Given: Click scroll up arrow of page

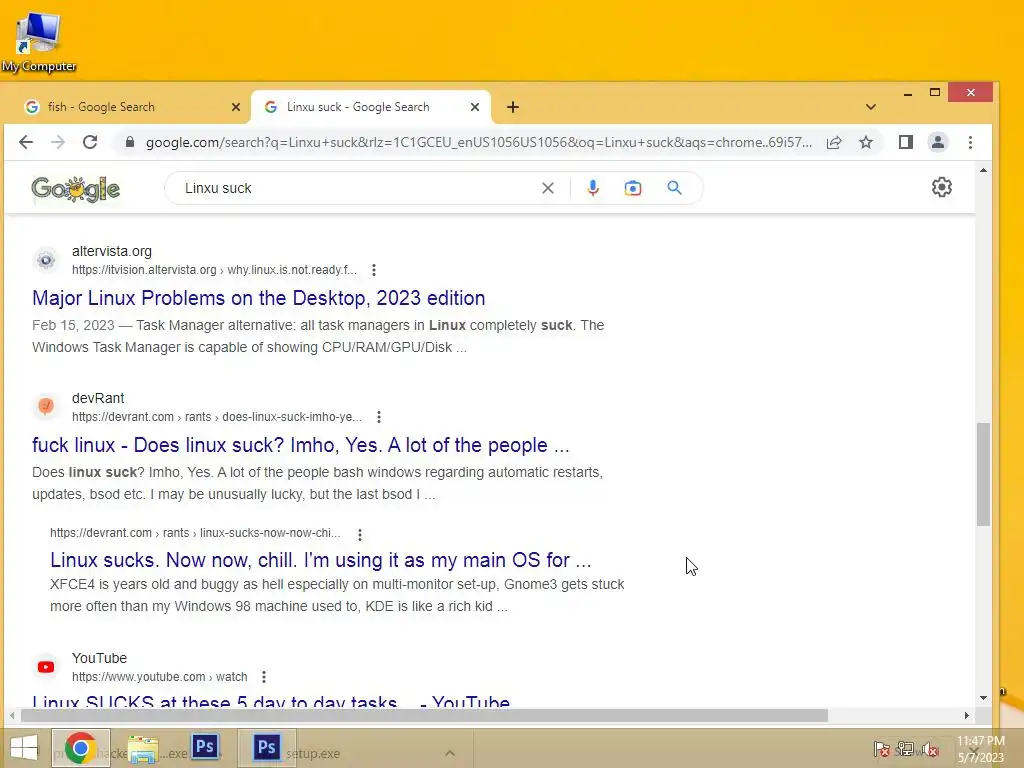Looking at the screenshot, I should coord(983,170).
